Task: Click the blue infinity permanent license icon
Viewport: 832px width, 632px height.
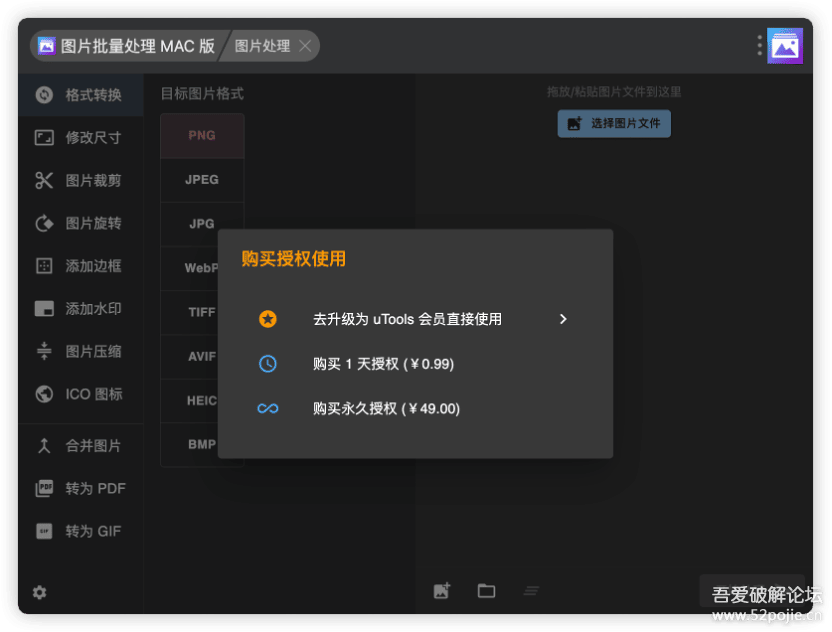Action: [267, 409]
